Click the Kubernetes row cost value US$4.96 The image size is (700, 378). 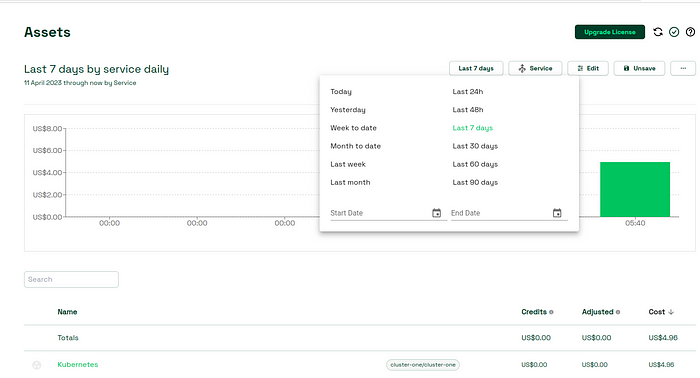click(x=661, y=365)
